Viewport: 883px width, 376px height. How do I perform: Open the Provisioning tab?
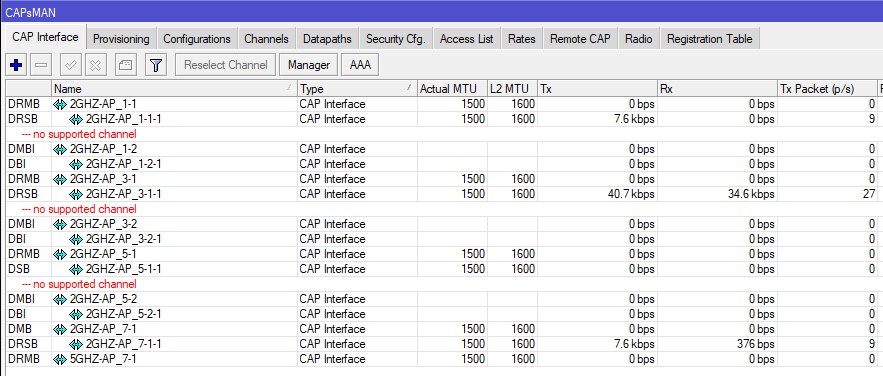point(121,39)
